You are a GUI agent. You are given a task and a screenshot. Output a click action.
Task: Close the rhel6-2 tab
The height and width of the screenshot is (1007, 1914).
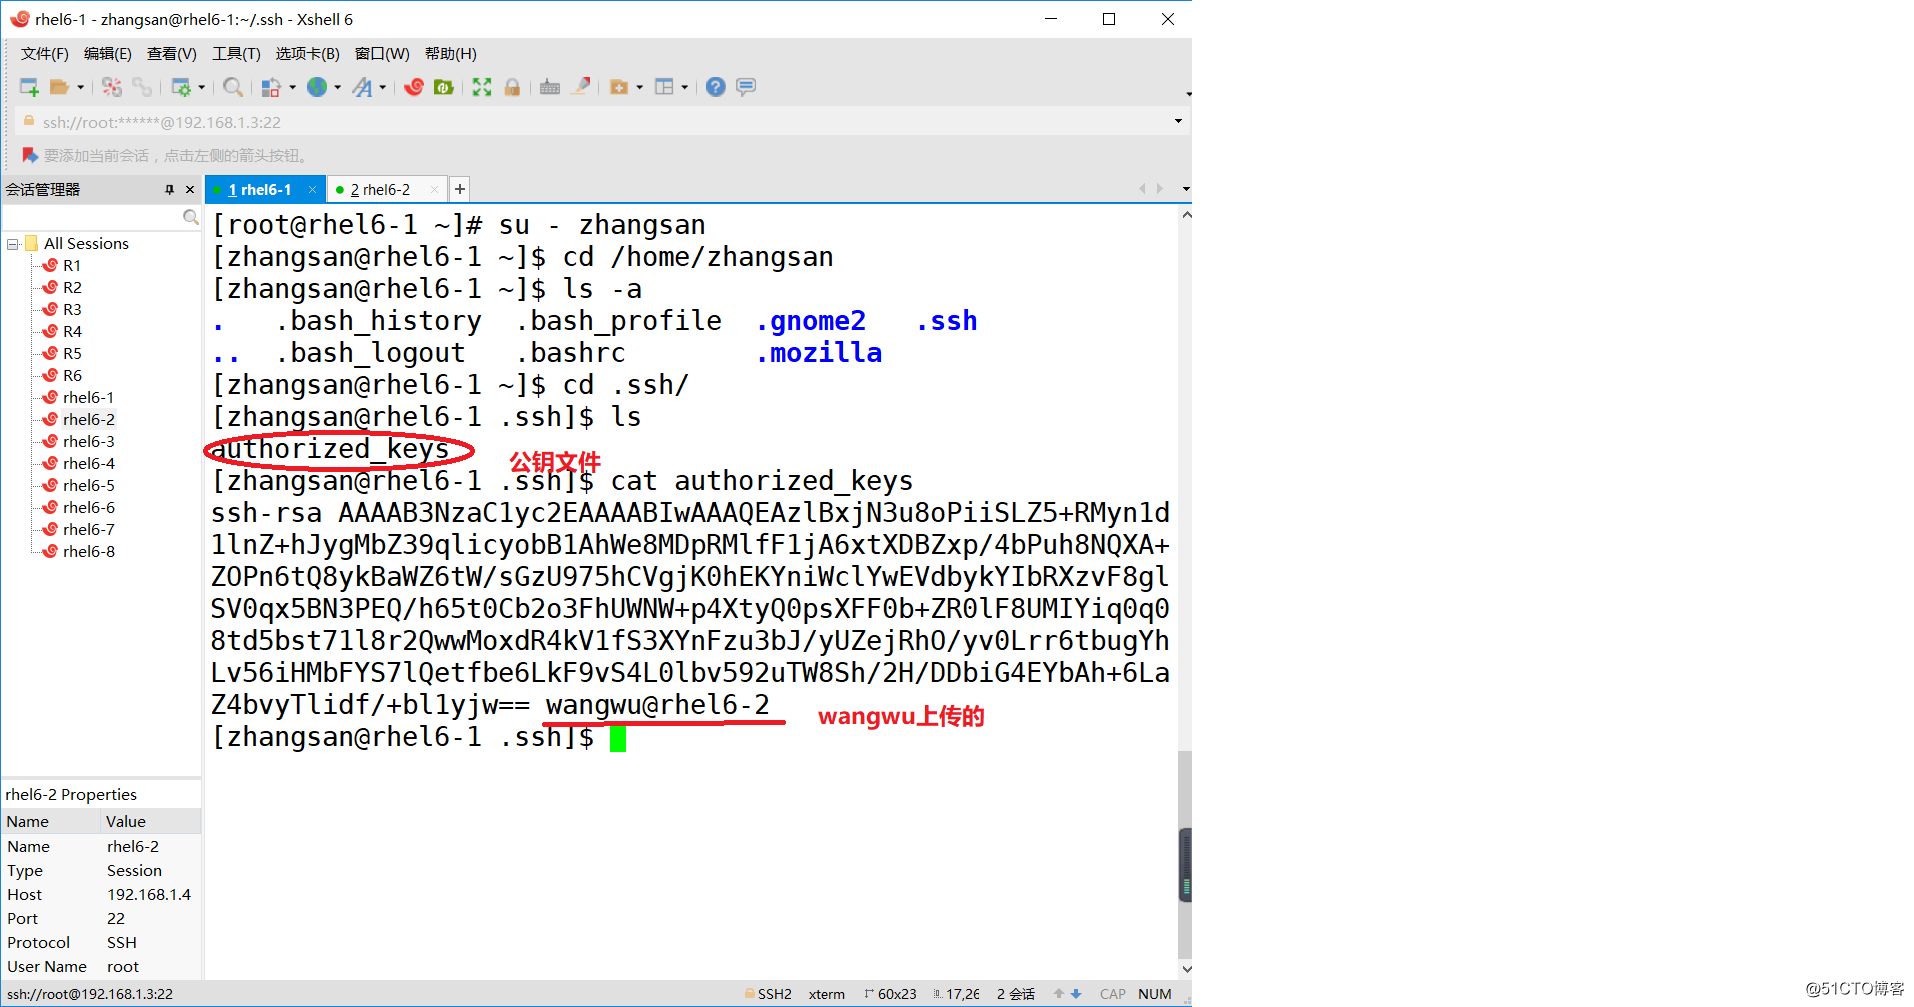click(433, 190)
